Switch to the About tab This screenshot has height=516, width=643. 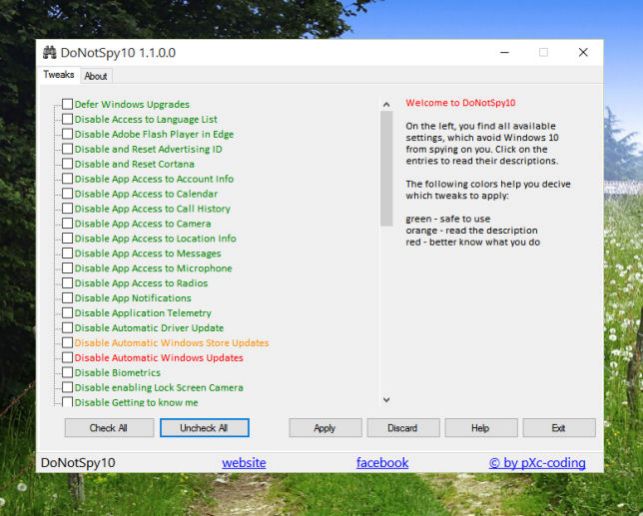coord(96,76)
